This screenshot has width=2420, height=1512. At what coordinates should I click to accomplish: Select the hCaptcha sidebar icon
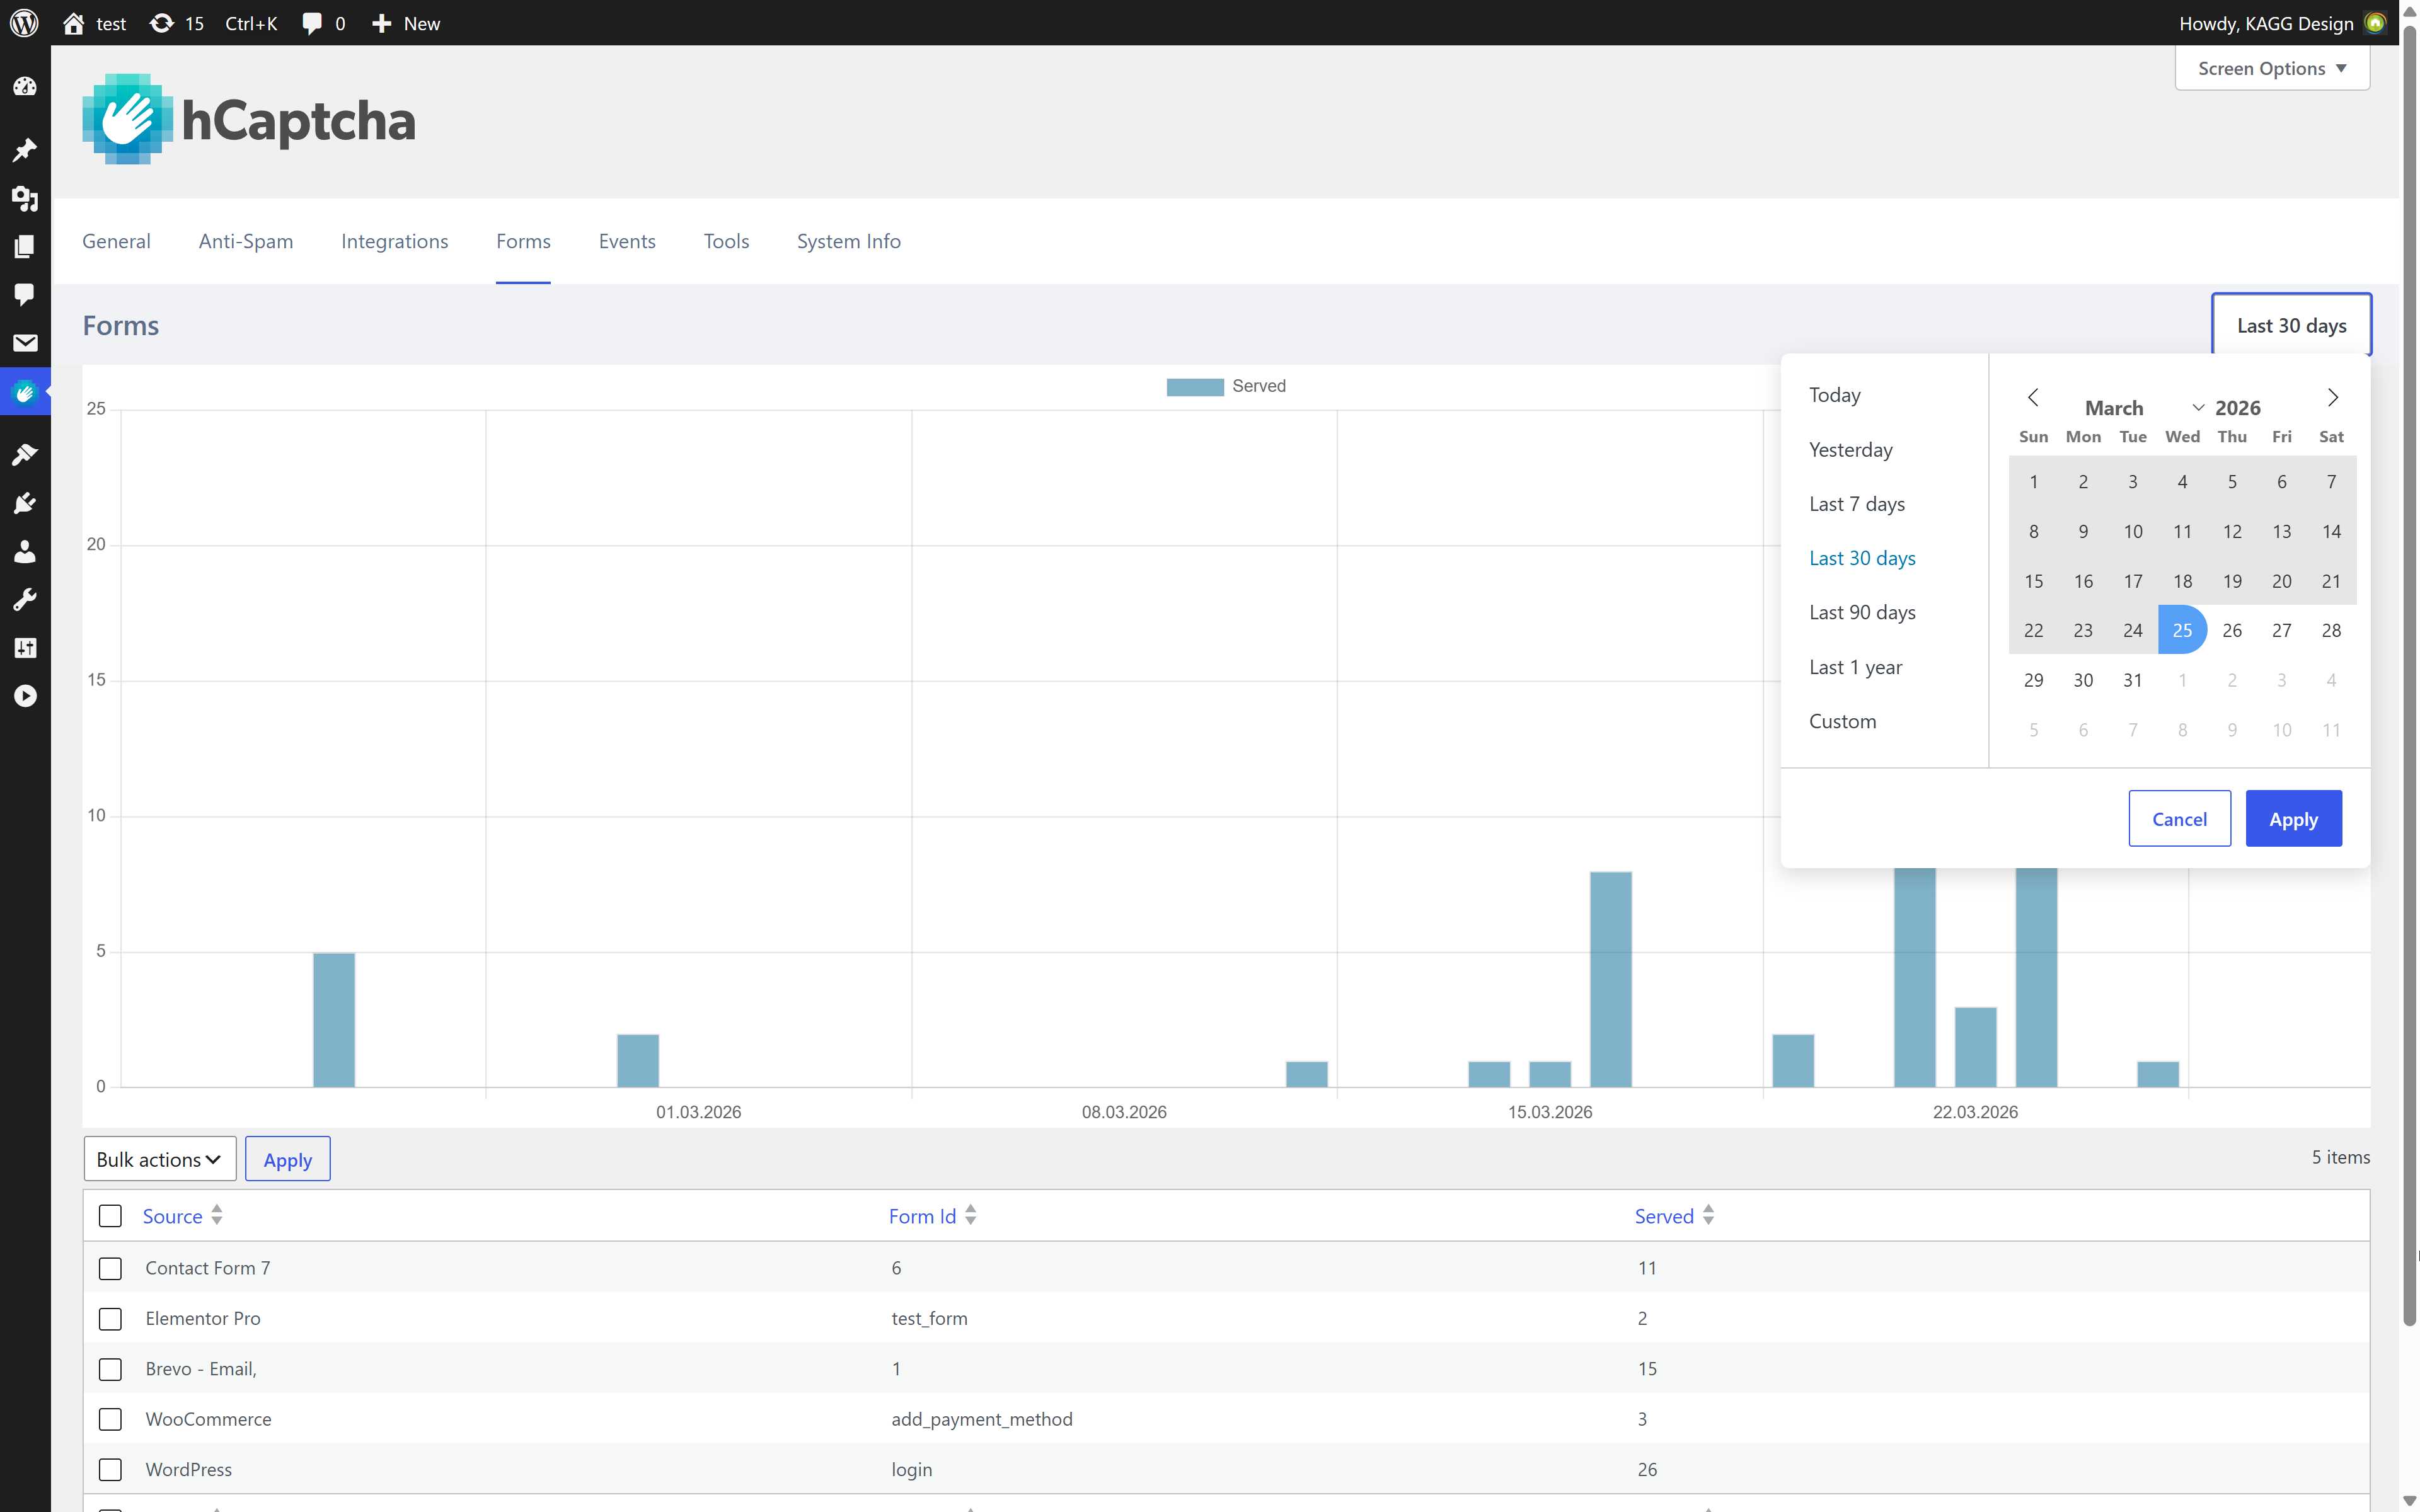[x=26, y=392]
